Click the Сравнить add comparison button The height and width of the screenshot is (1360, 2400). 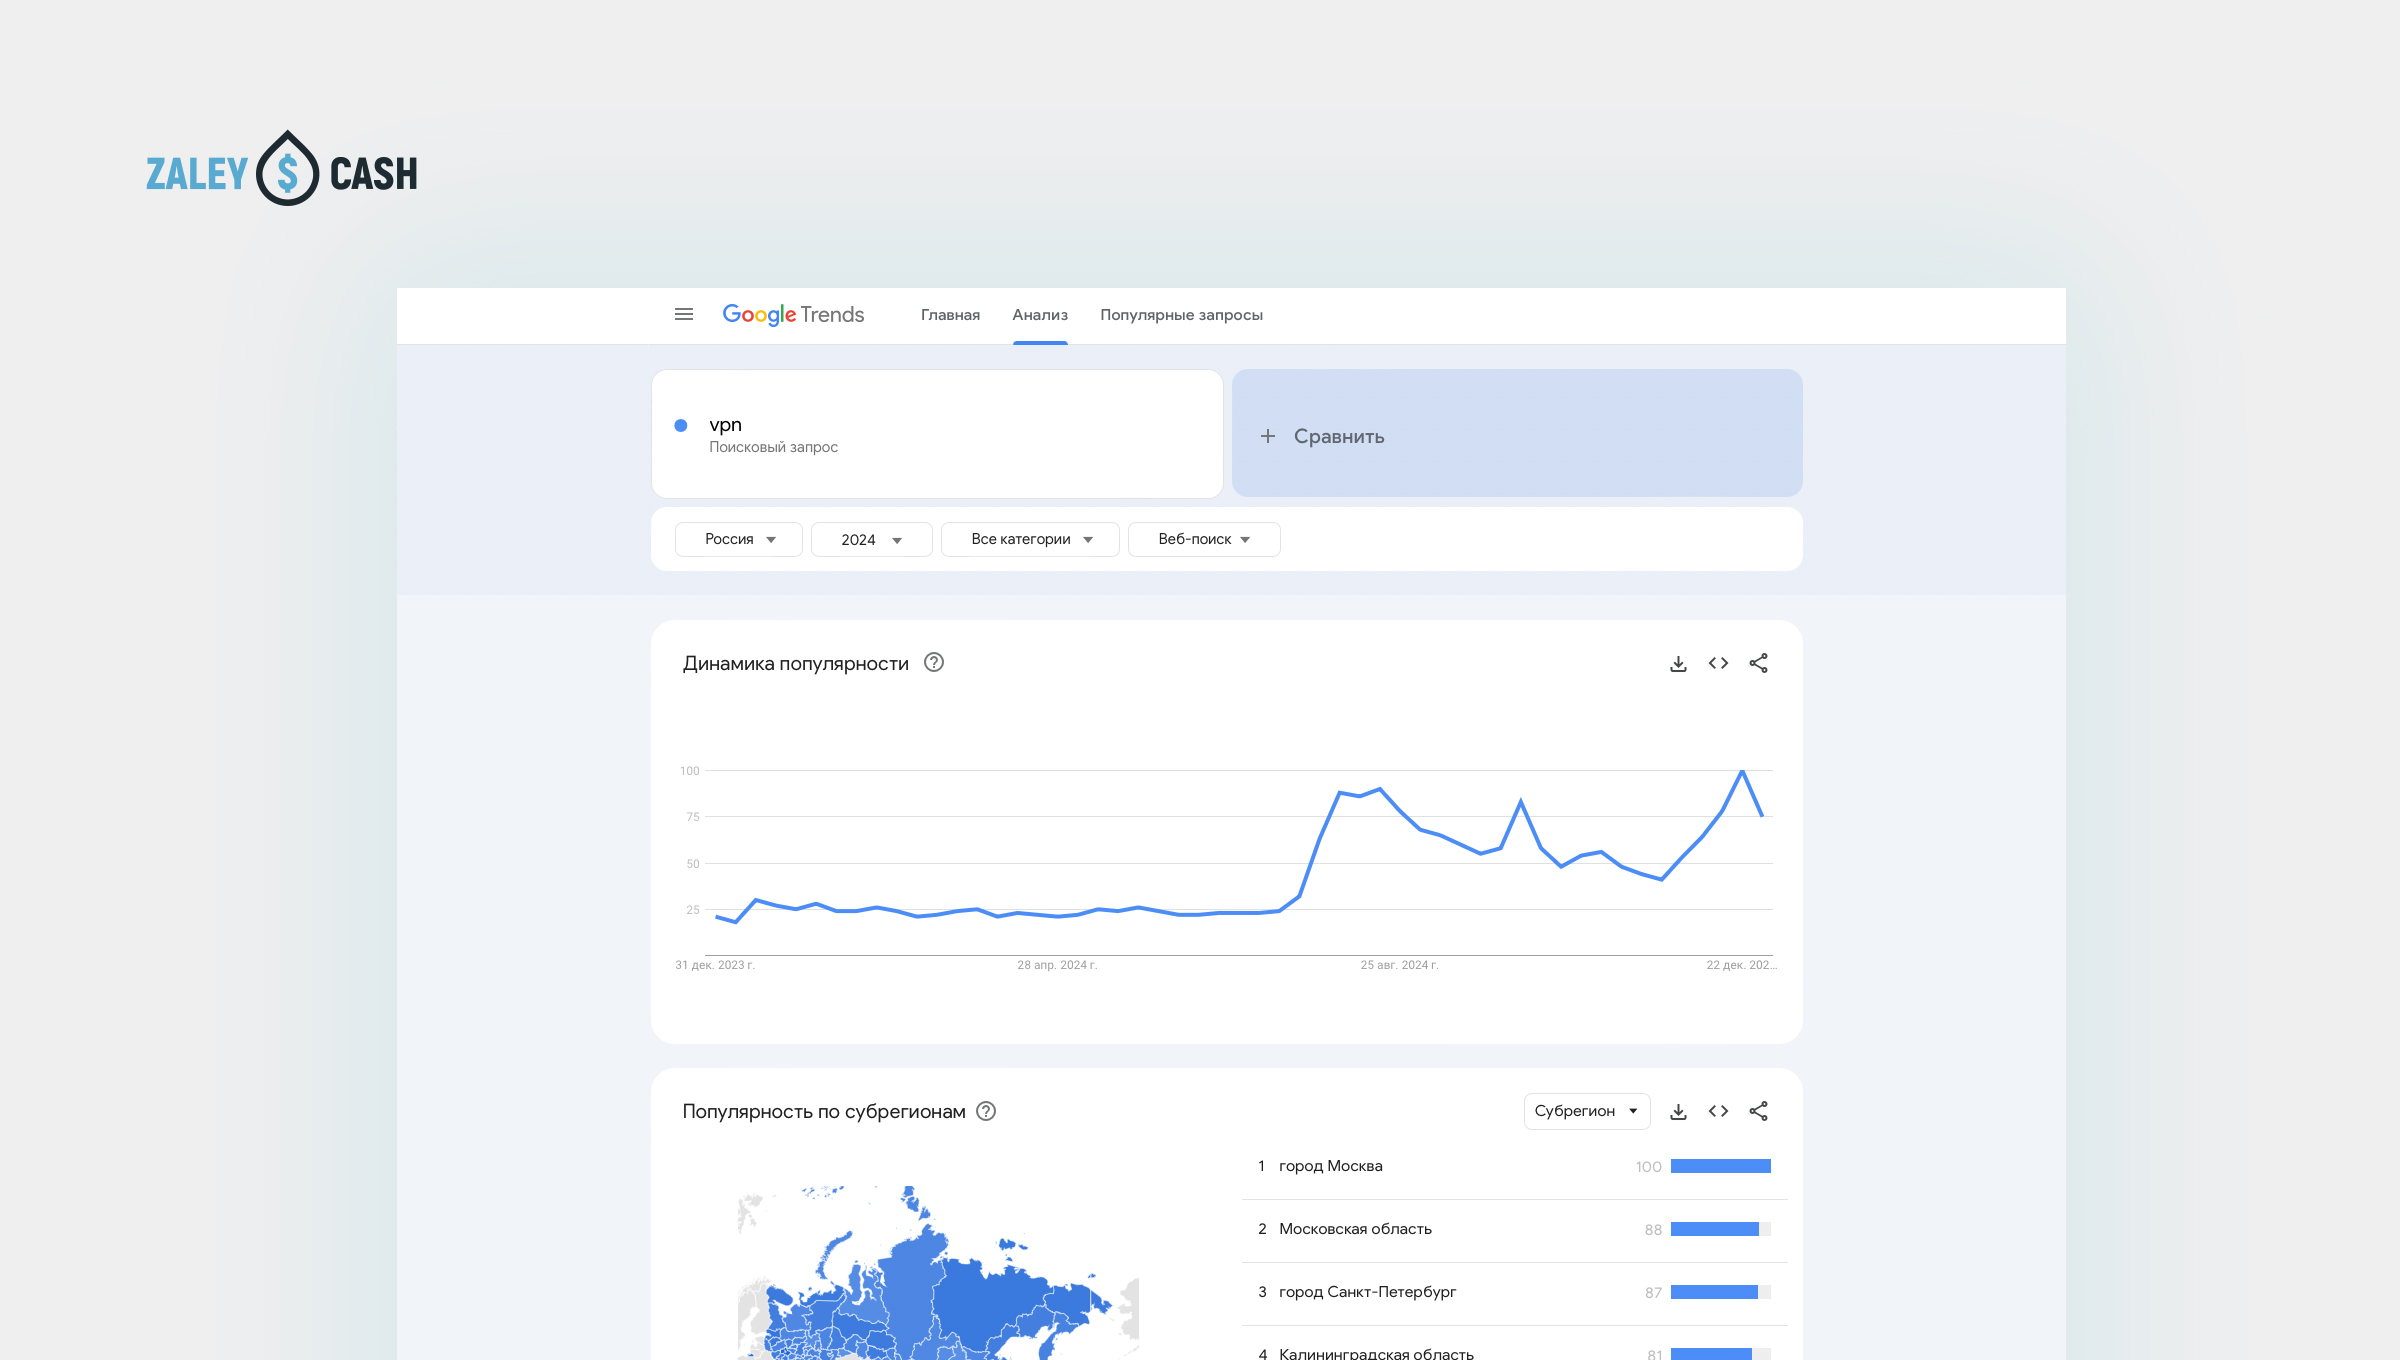pyautogui.click(x=1517, y=434)
